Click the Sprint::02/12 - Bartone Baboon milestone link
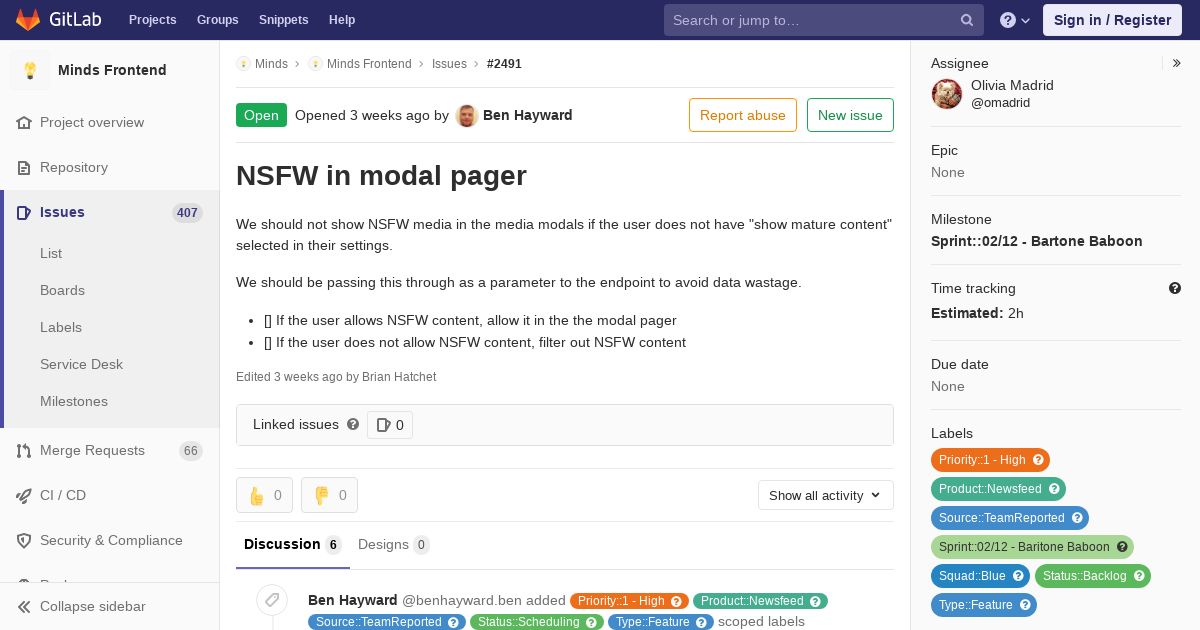Image resolution: width=1200 pixels, height=630 pixels. coord(1036,241)
